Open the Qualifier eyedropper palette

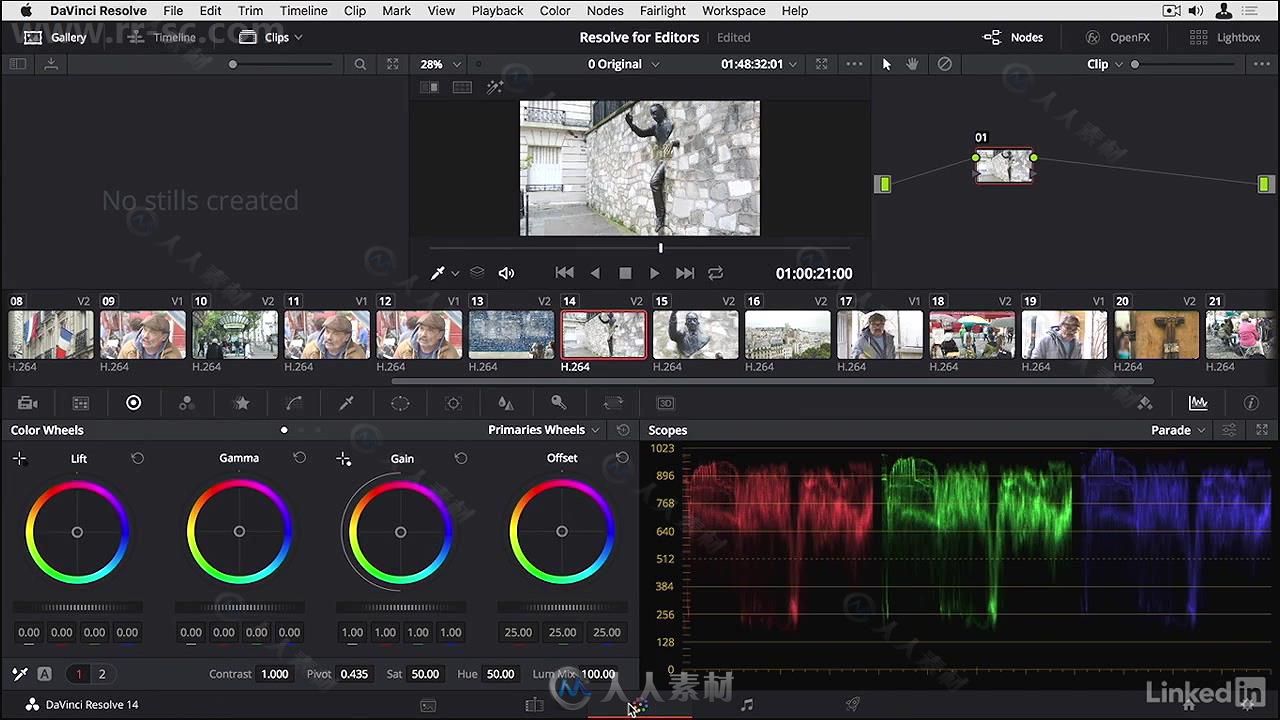tap(347, 403)
